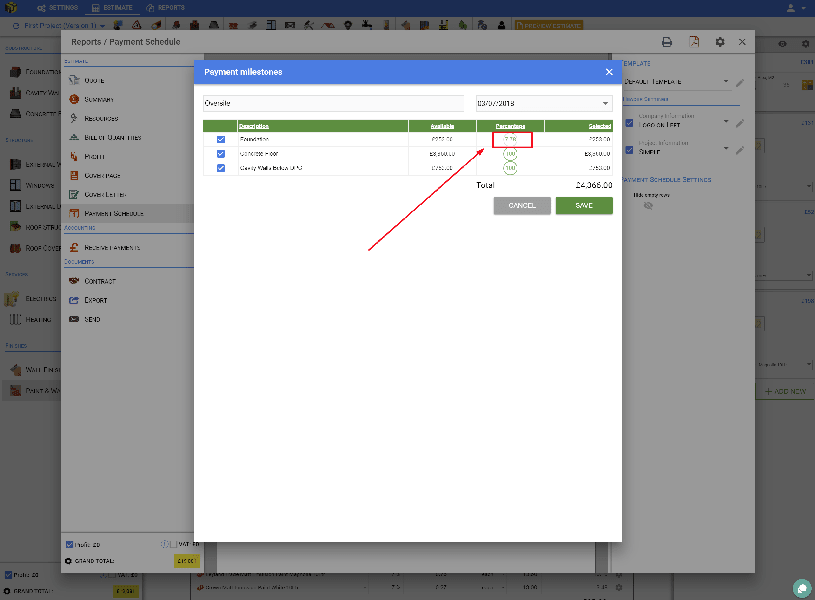815x600 pixels.
Task: Click the PDF export icon
Action: pyautogui.click(x=693, y=42)
